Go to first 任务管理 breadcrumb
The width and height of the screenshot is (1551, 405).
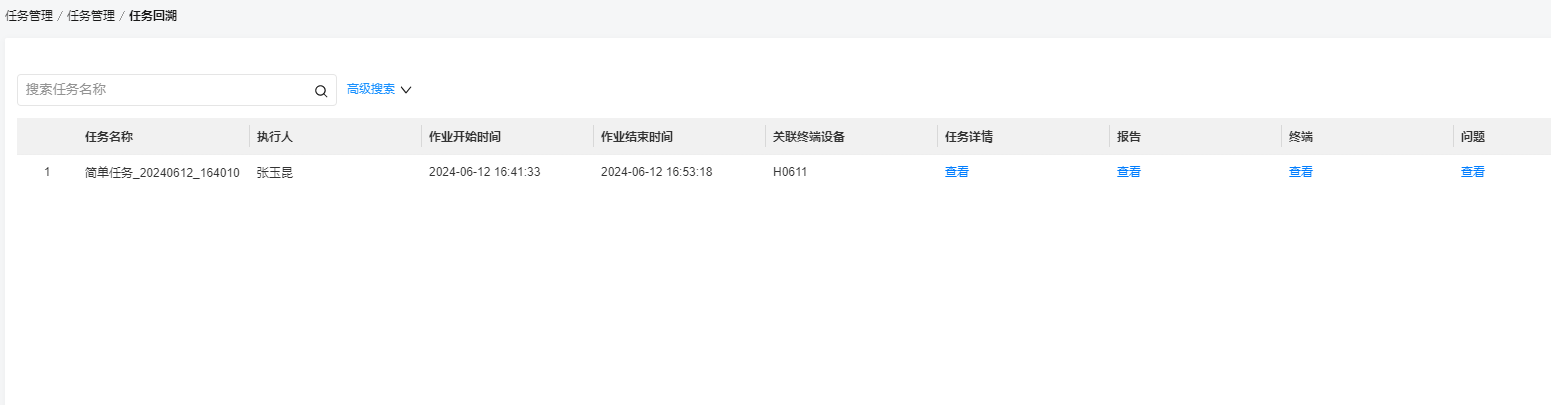[29, 16]
